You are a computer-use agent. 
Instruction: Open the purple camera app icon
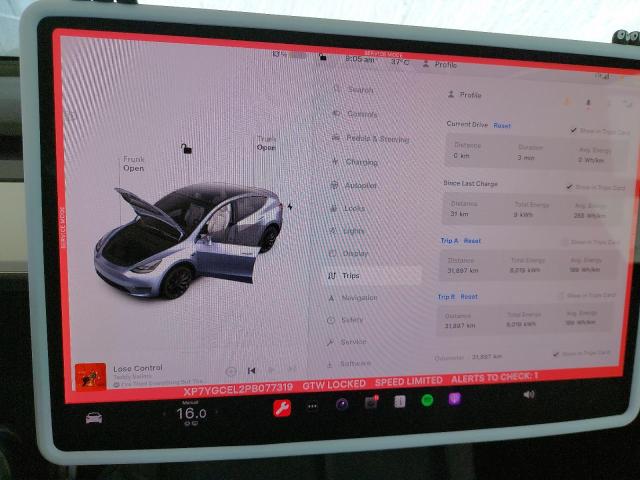coord(342,404)
